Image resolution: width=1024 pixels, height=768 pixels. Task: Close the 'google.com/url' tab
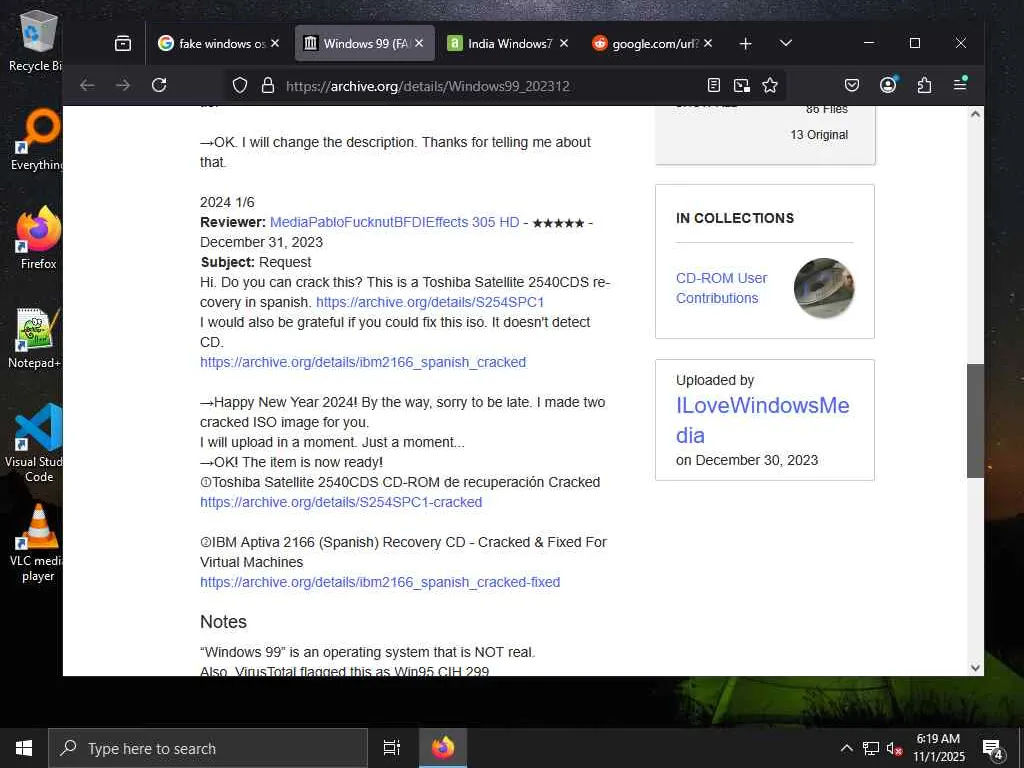tap(709, 43)
